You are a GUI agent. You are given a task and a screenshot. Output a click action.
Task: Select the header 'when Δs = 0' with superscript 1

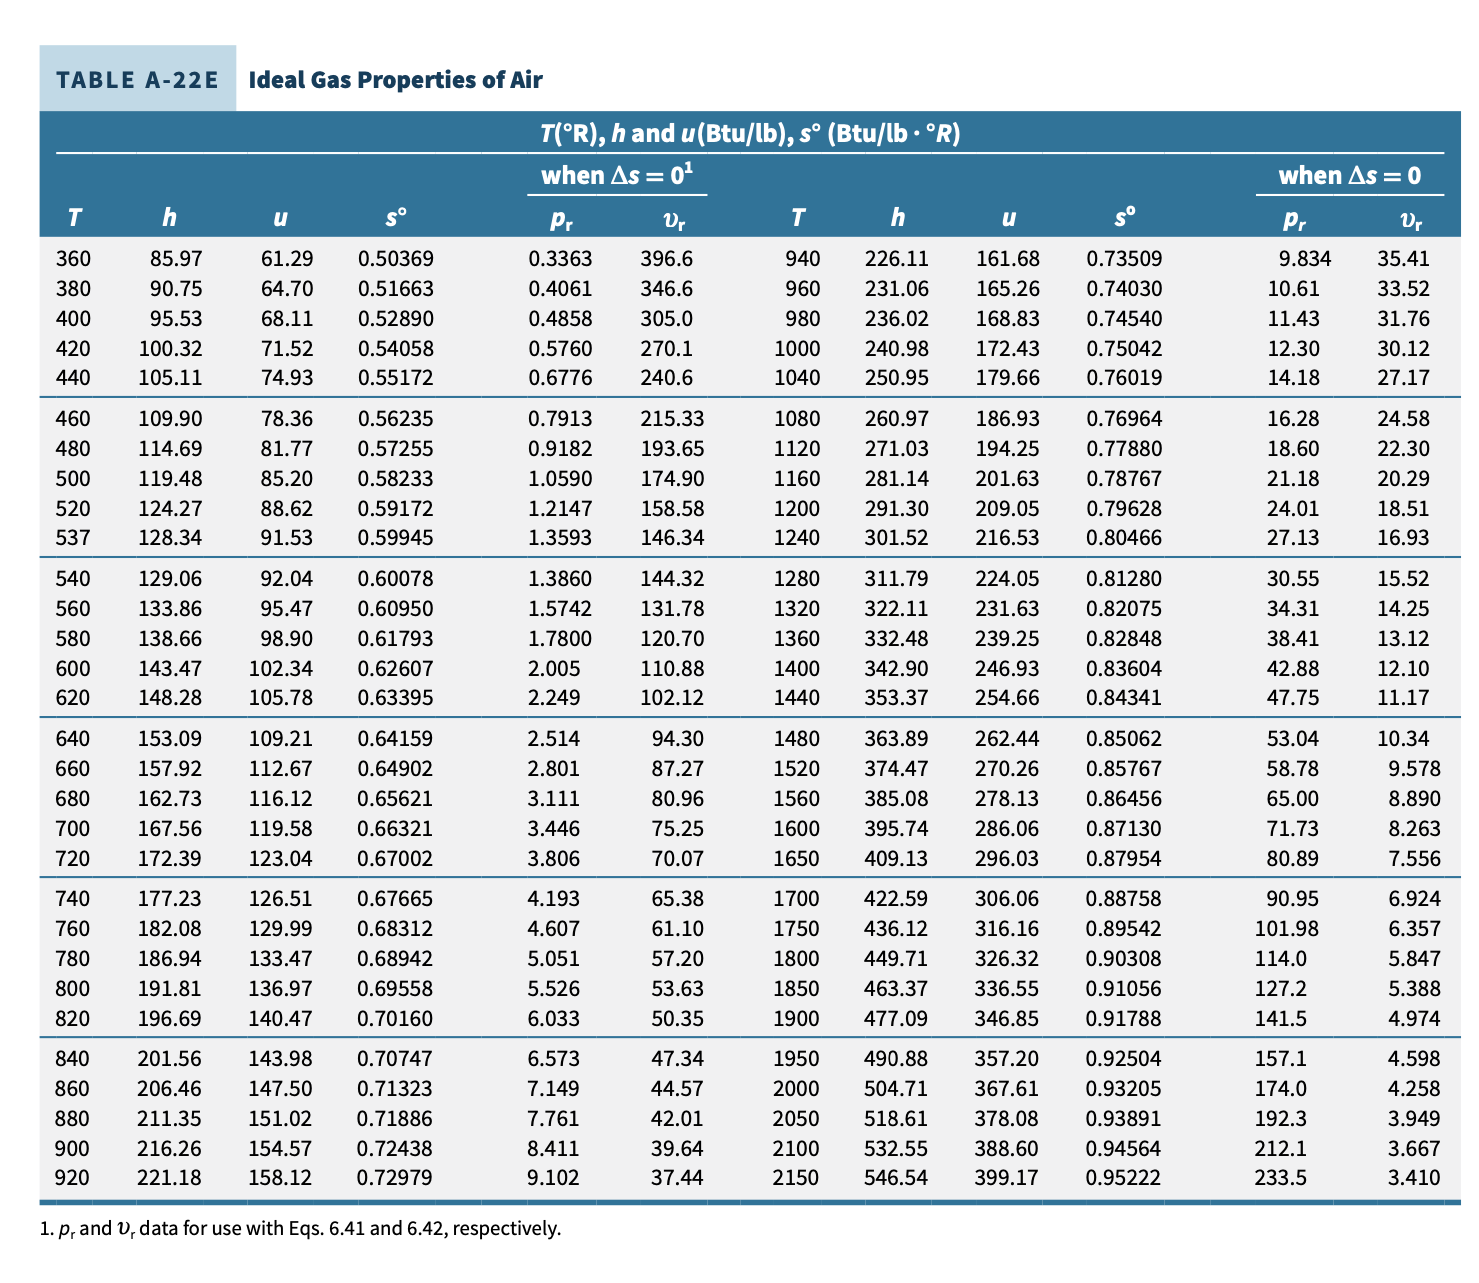coord(617,176)
